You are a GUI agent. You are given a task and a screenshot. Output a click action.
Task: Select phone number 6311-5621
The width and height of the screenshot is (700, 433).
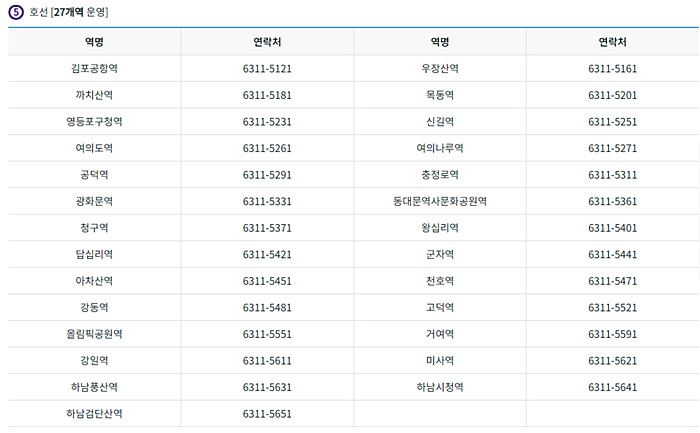click(612, 361)
